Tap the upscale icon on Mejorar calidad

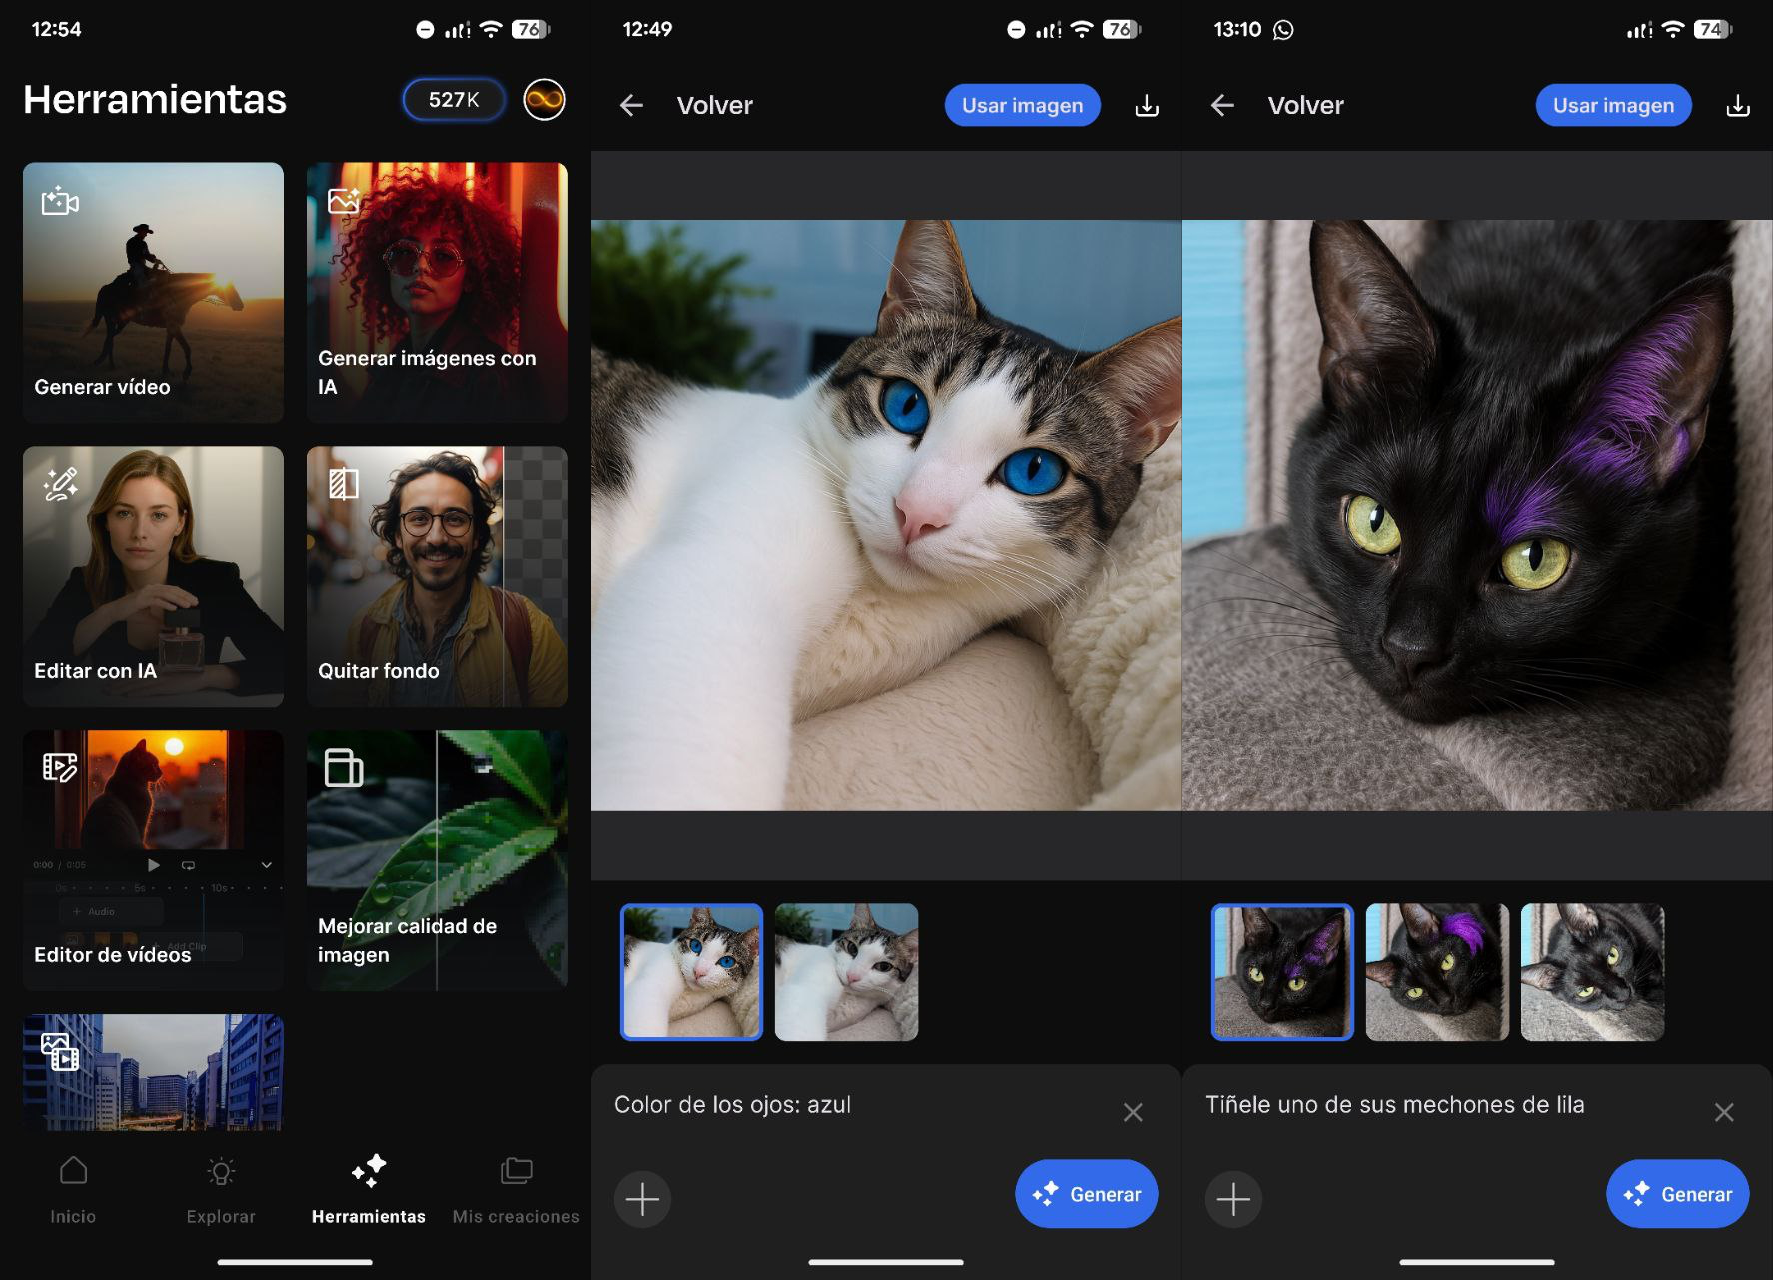(x=344, y=768)
